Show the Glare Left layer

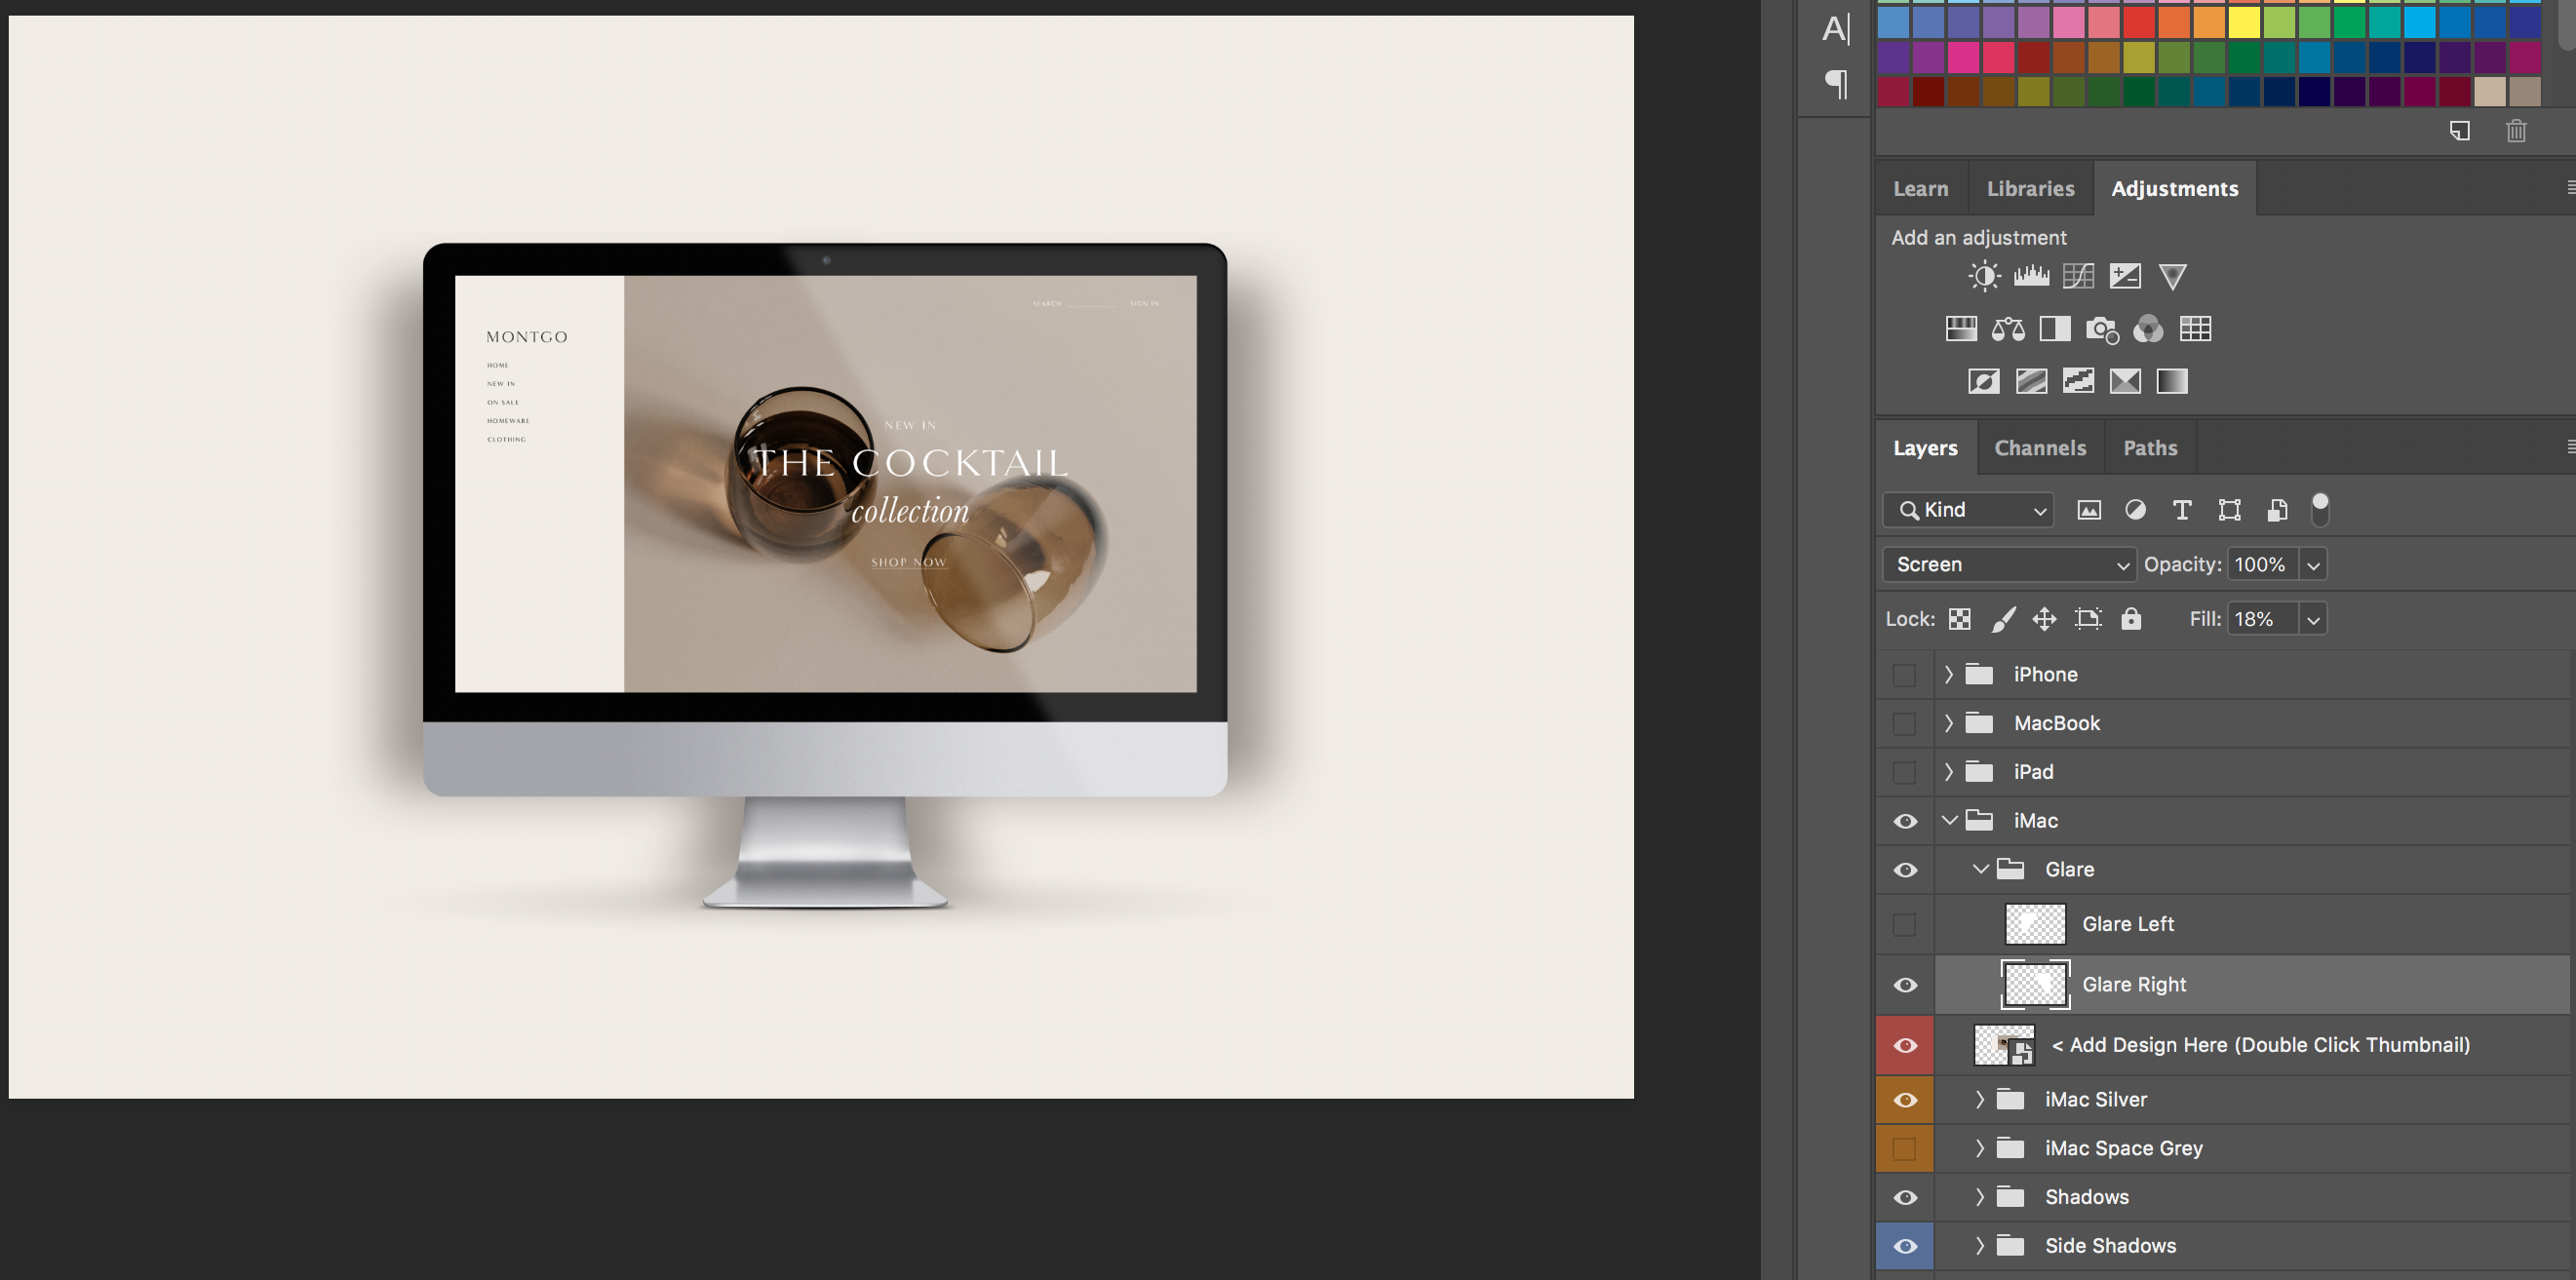pos(1905,925)
